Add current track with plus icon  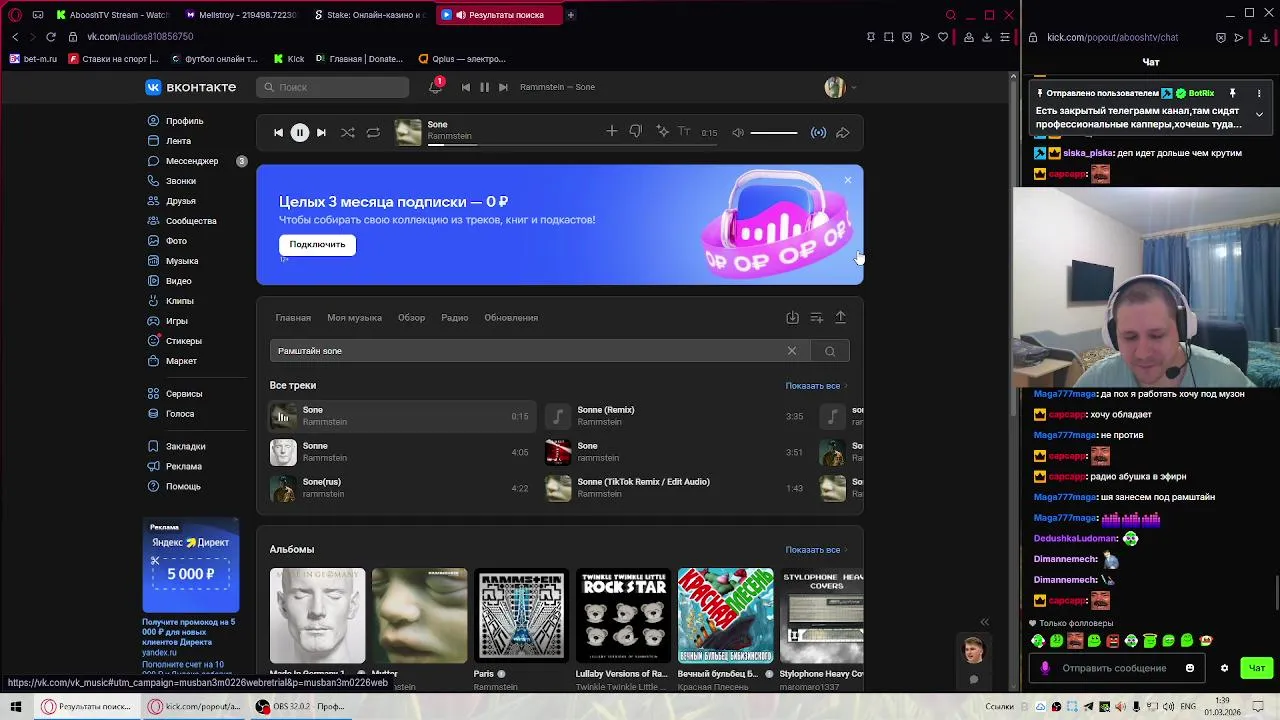pyautogui.click(x=612, y=131)
